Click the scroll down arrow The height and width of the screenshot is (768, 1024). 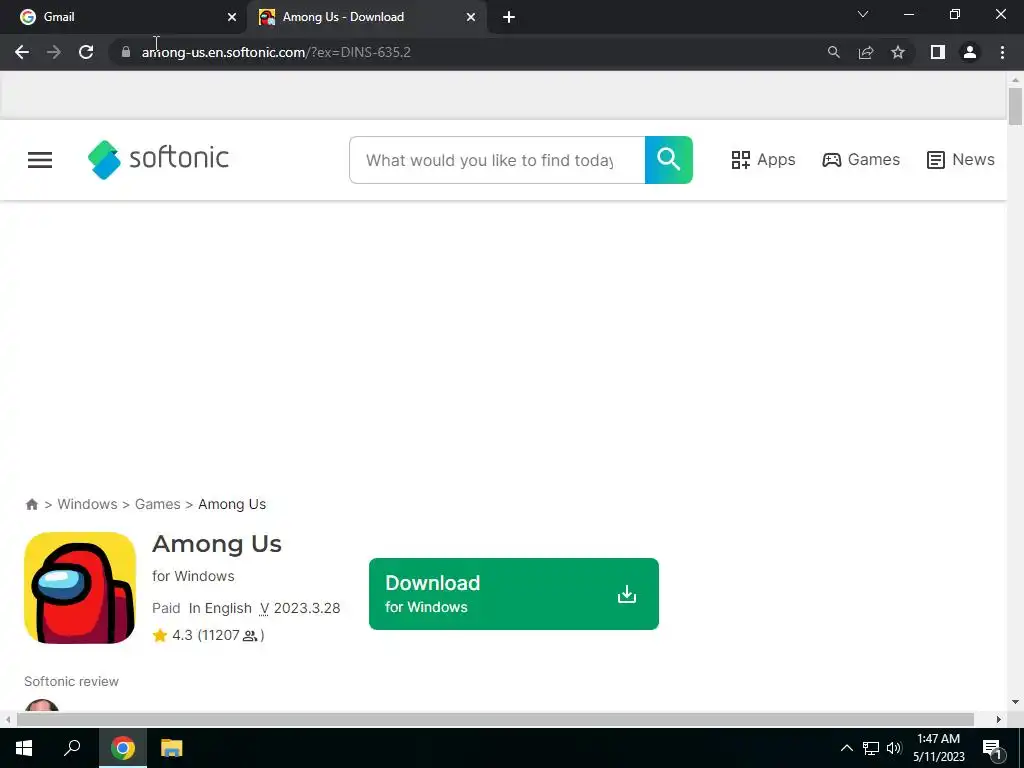[1015, 702]
